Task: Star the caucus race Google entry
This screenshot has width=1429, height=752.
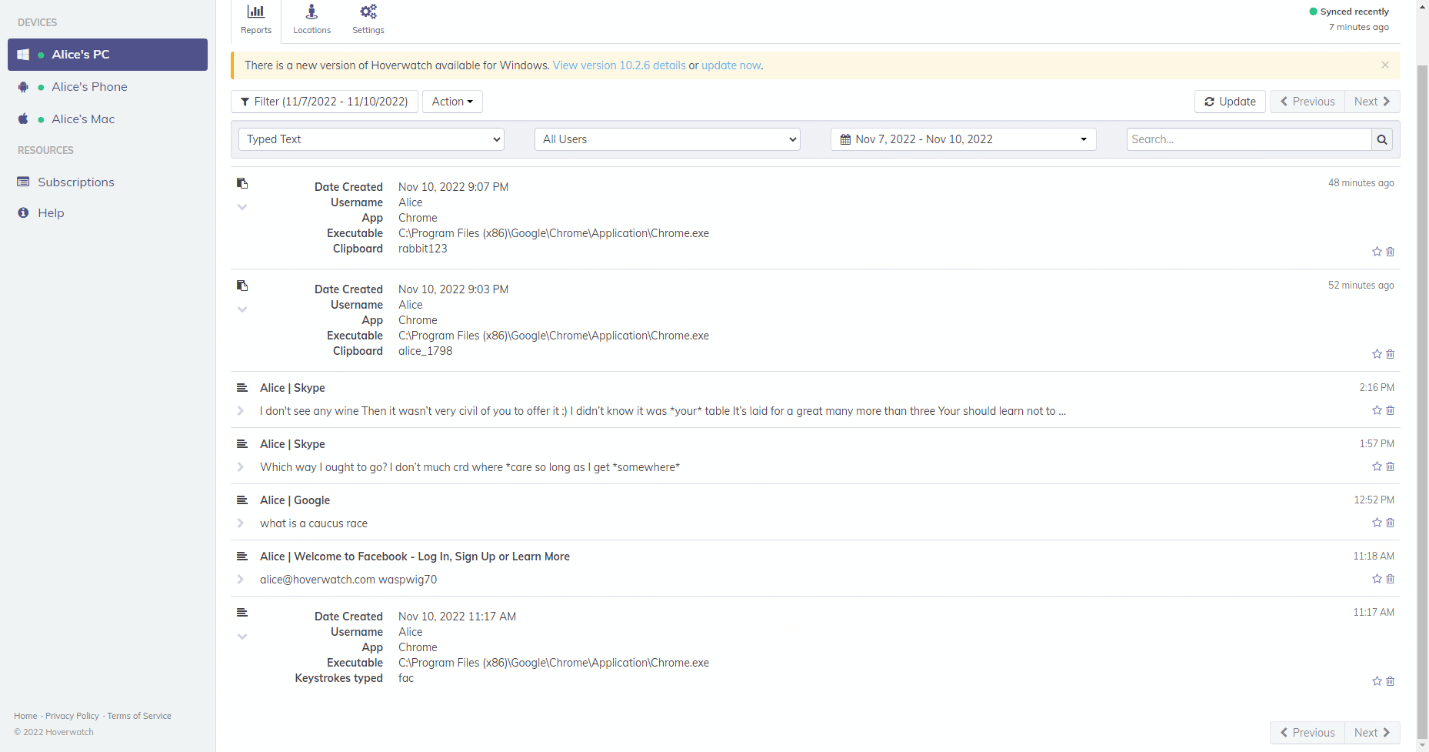Action: pyautogui.click(x=1377, y=522)
